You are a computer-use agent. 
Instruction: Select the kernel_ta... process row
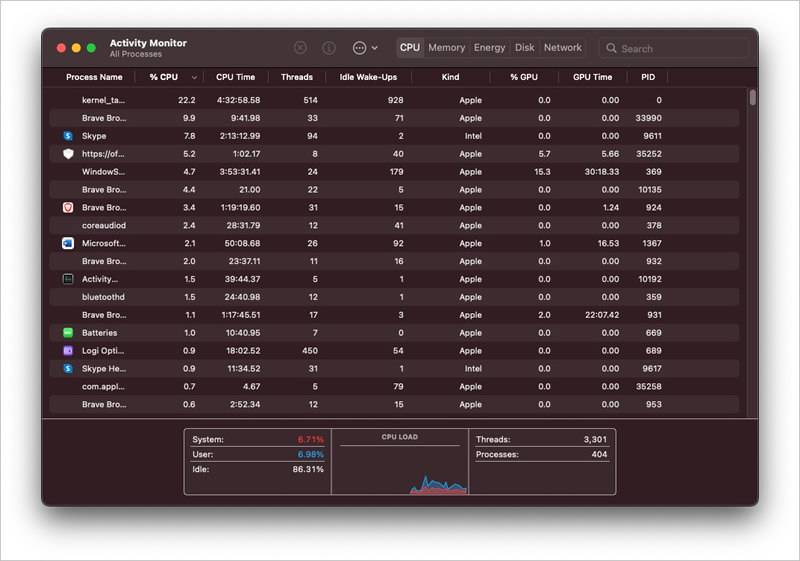click(x=394, y=100)
